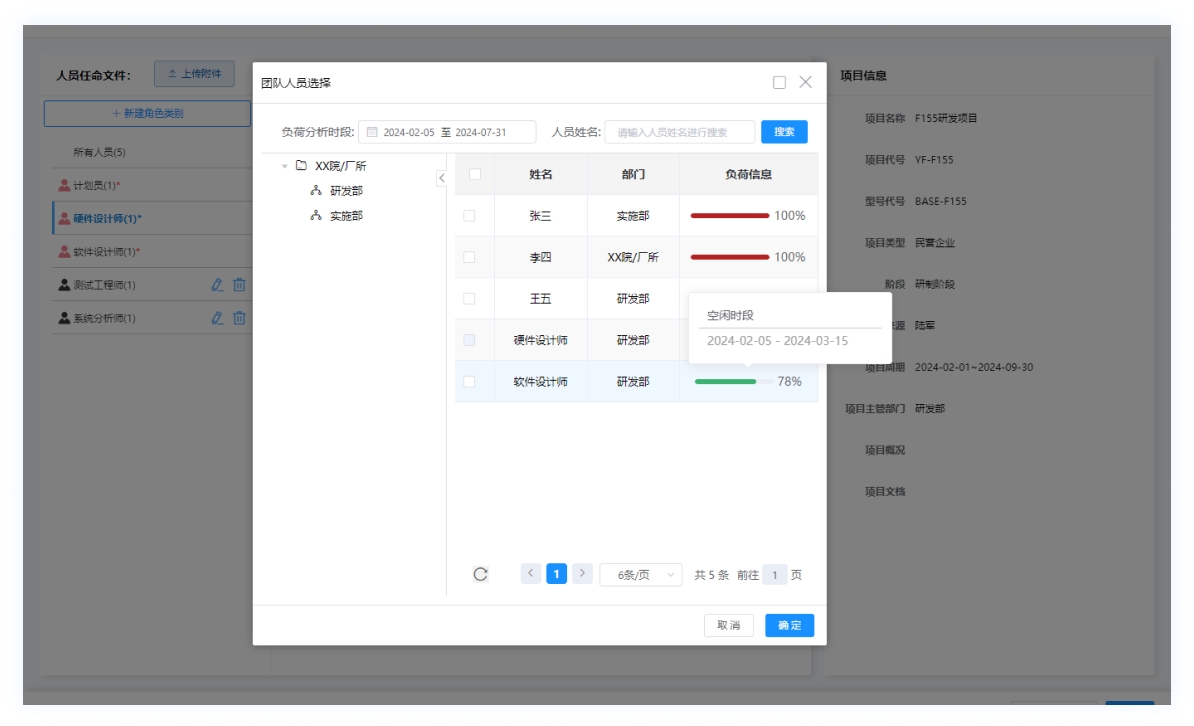Click the 确定 confirm button
The image size is (1194, 726).
point(789,625)
